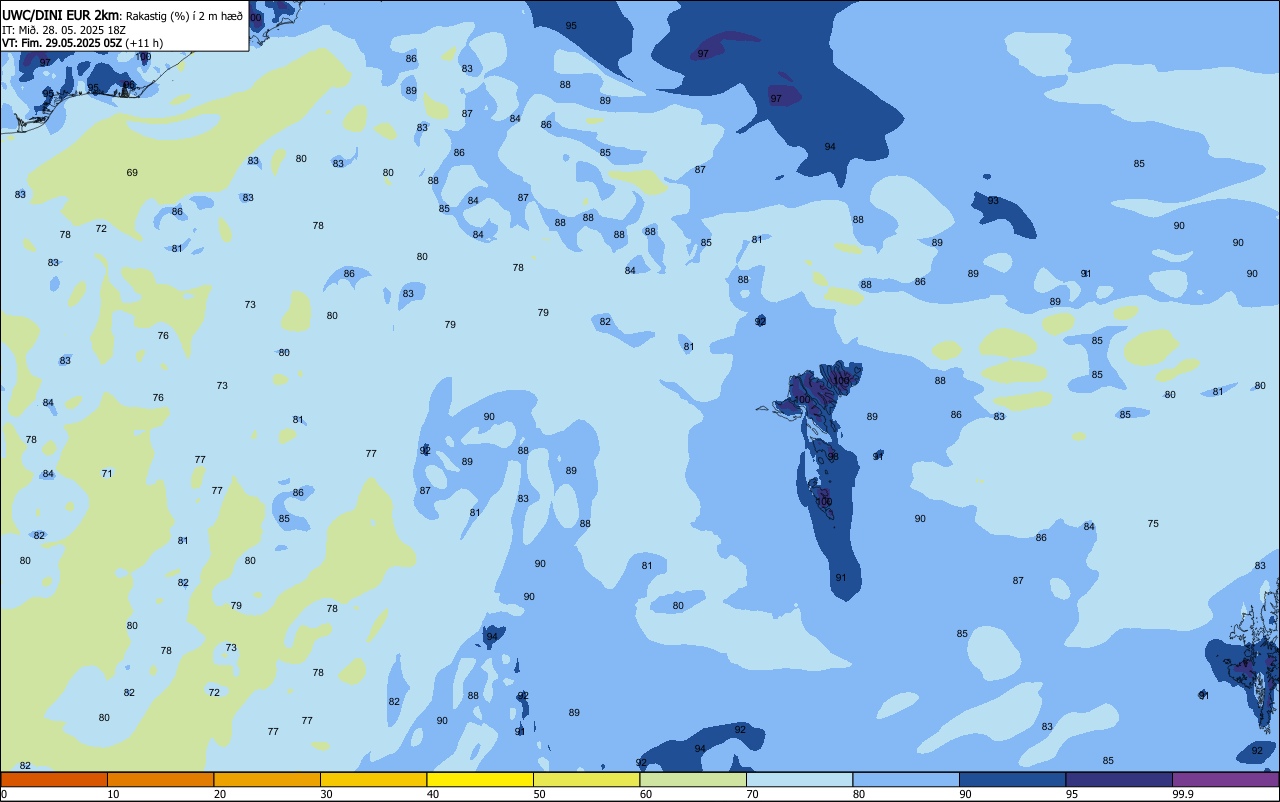Click the purple legend swatch above 99.9

[1225, 779]
